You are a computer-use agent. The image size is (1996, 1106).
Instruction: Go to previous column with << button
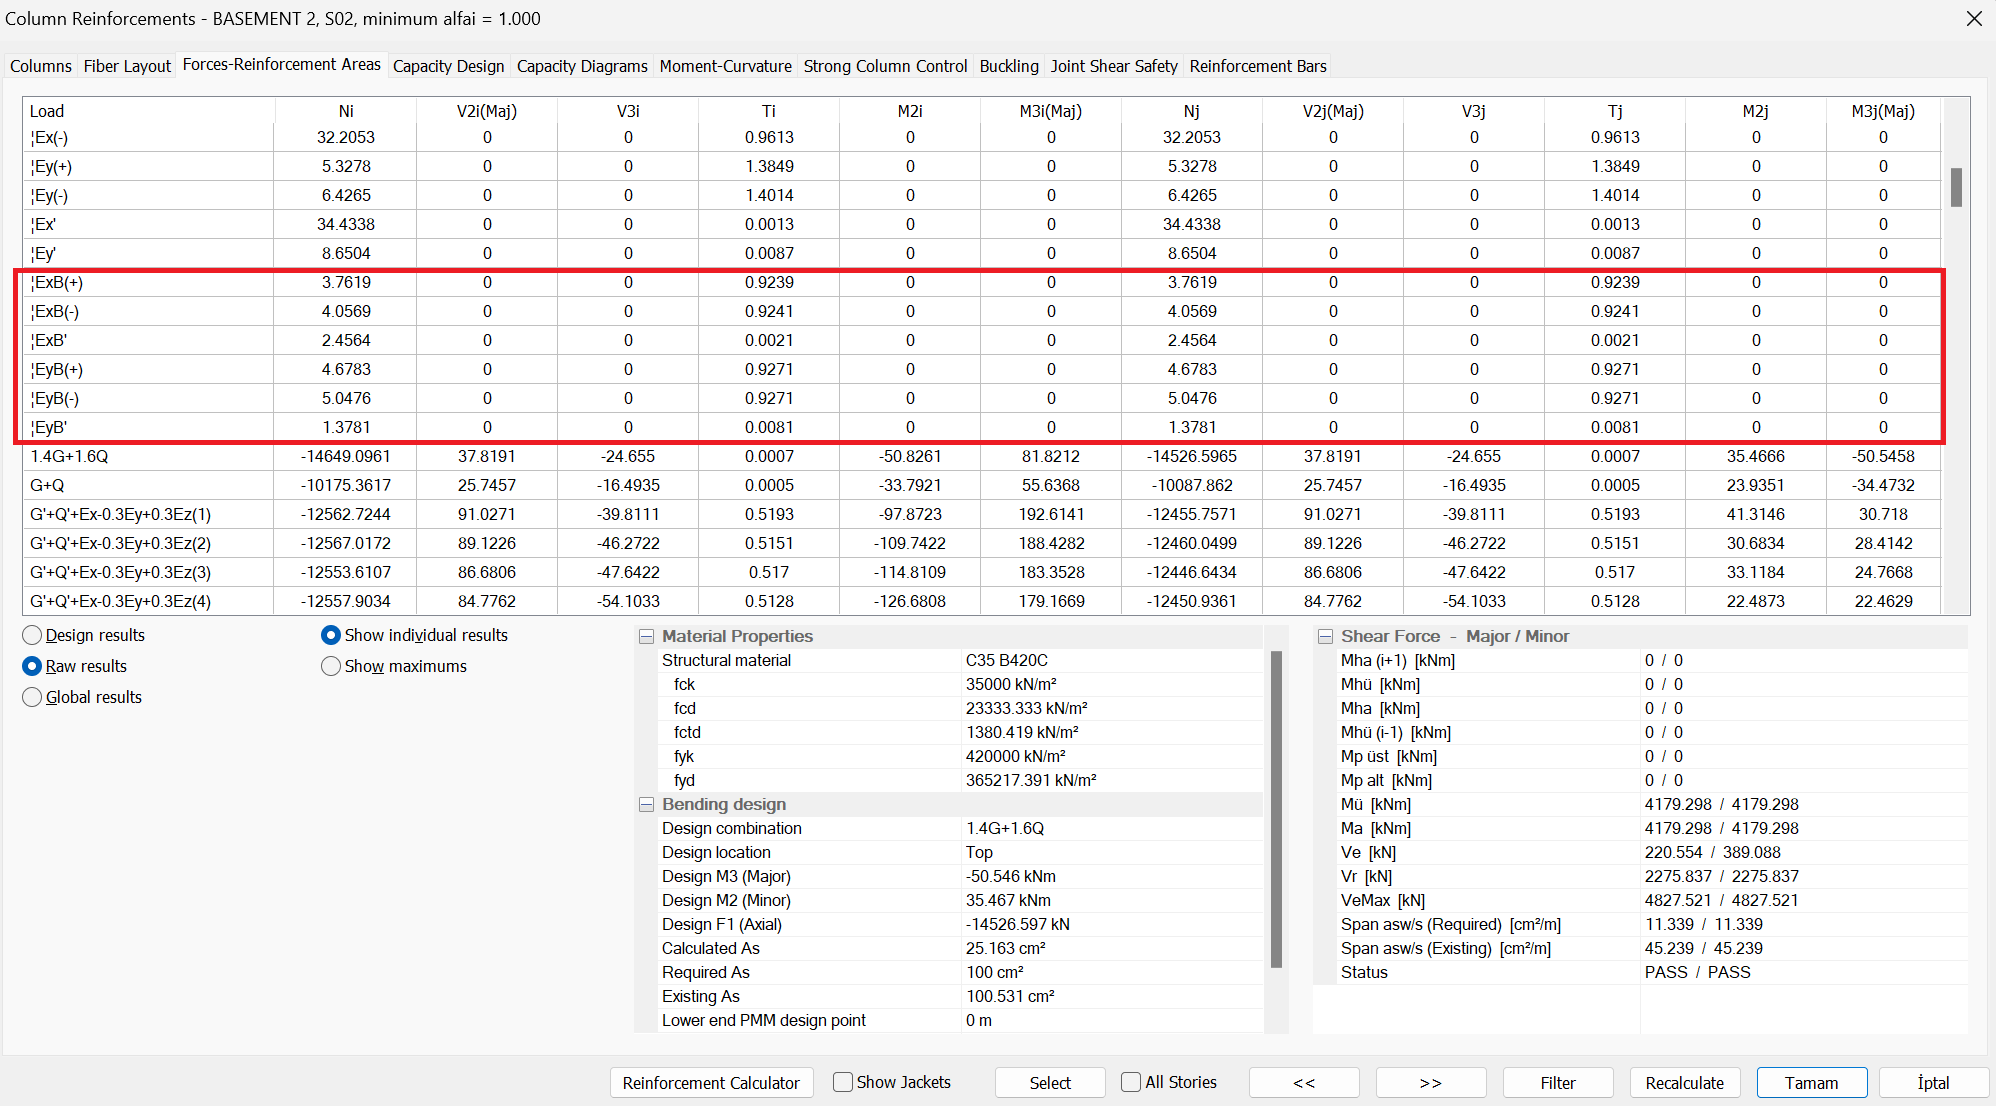tap(1304, 1083)
